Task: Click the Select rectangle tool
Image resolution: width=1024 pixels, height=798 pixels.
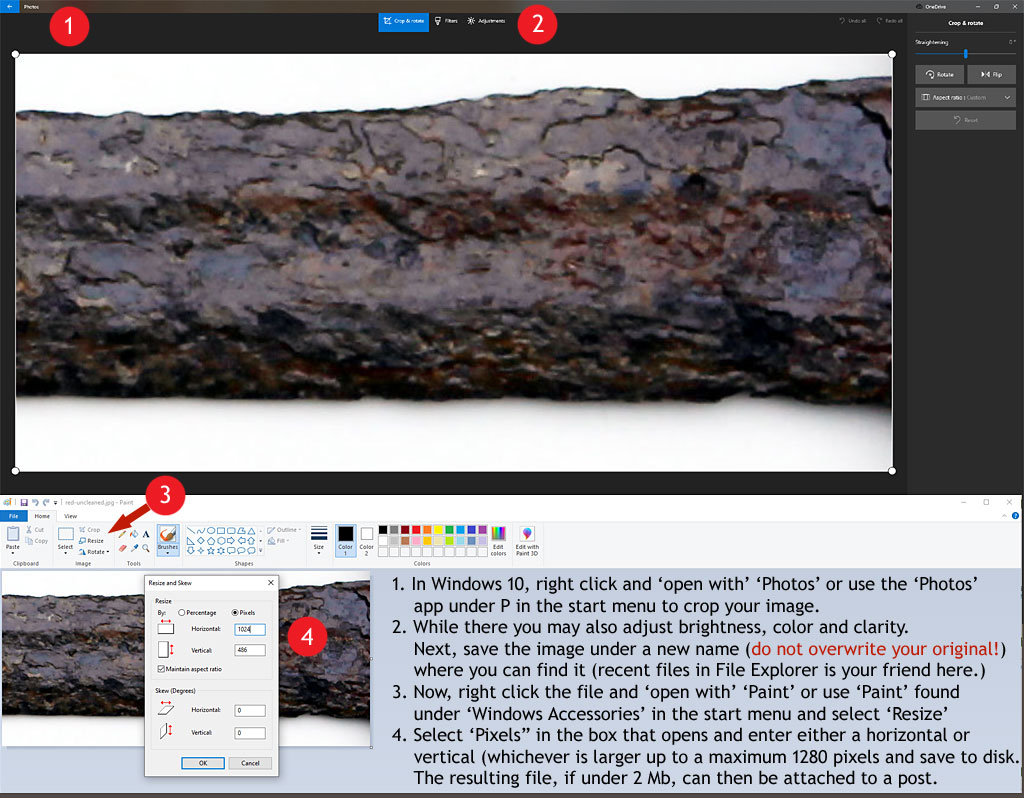Action: point(65,534)
